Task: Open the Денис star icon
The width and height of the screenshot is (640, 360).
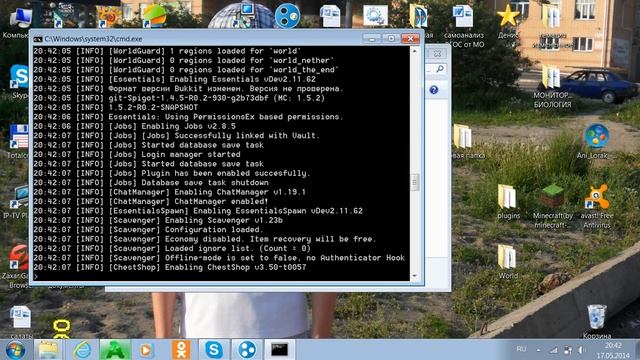Action: [508, 16]
